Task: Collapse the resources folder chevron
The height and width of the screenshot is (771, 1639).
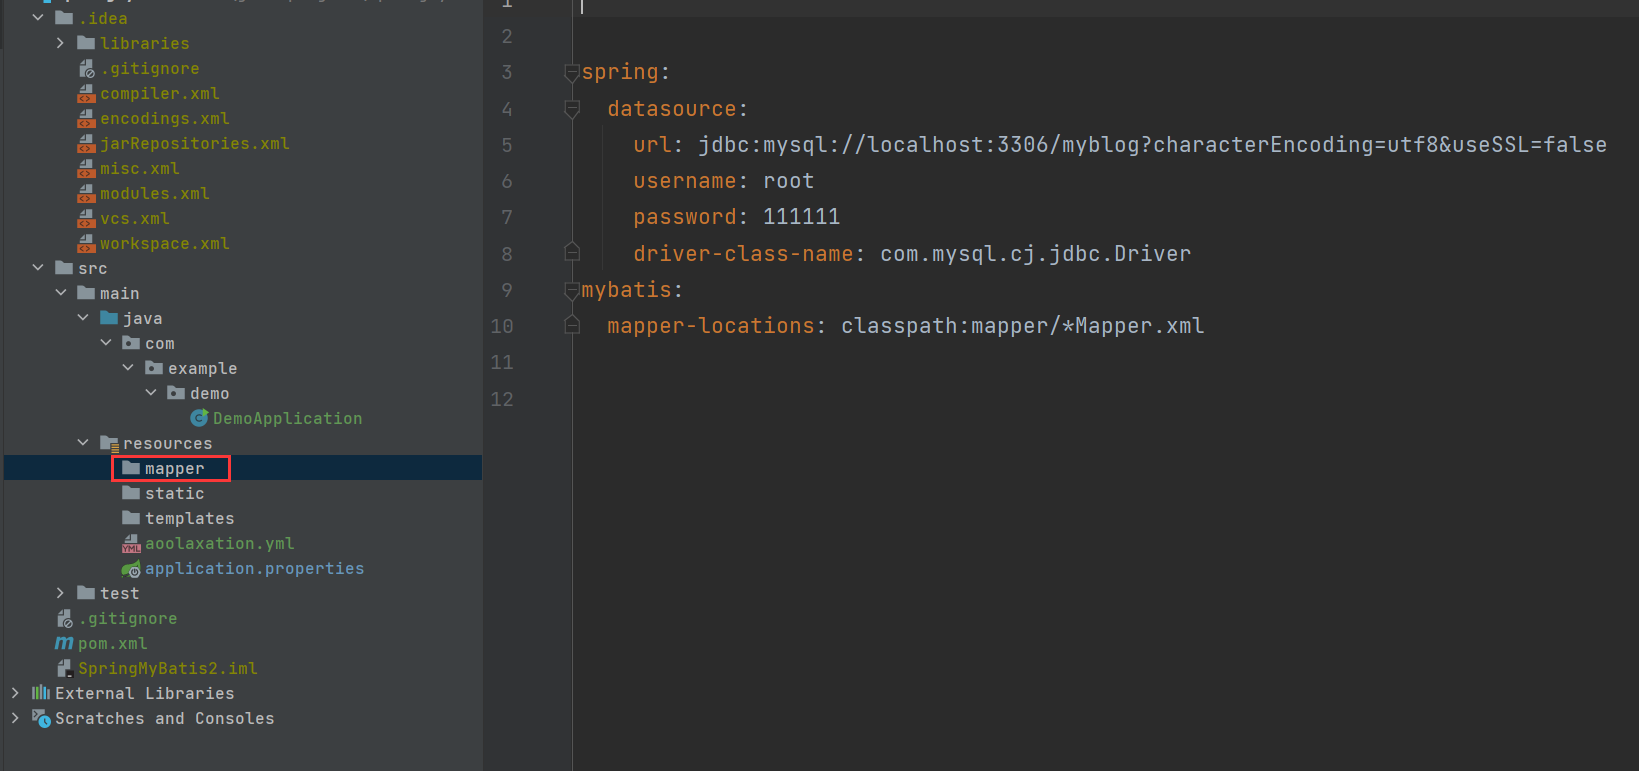Action: point(83,443)
